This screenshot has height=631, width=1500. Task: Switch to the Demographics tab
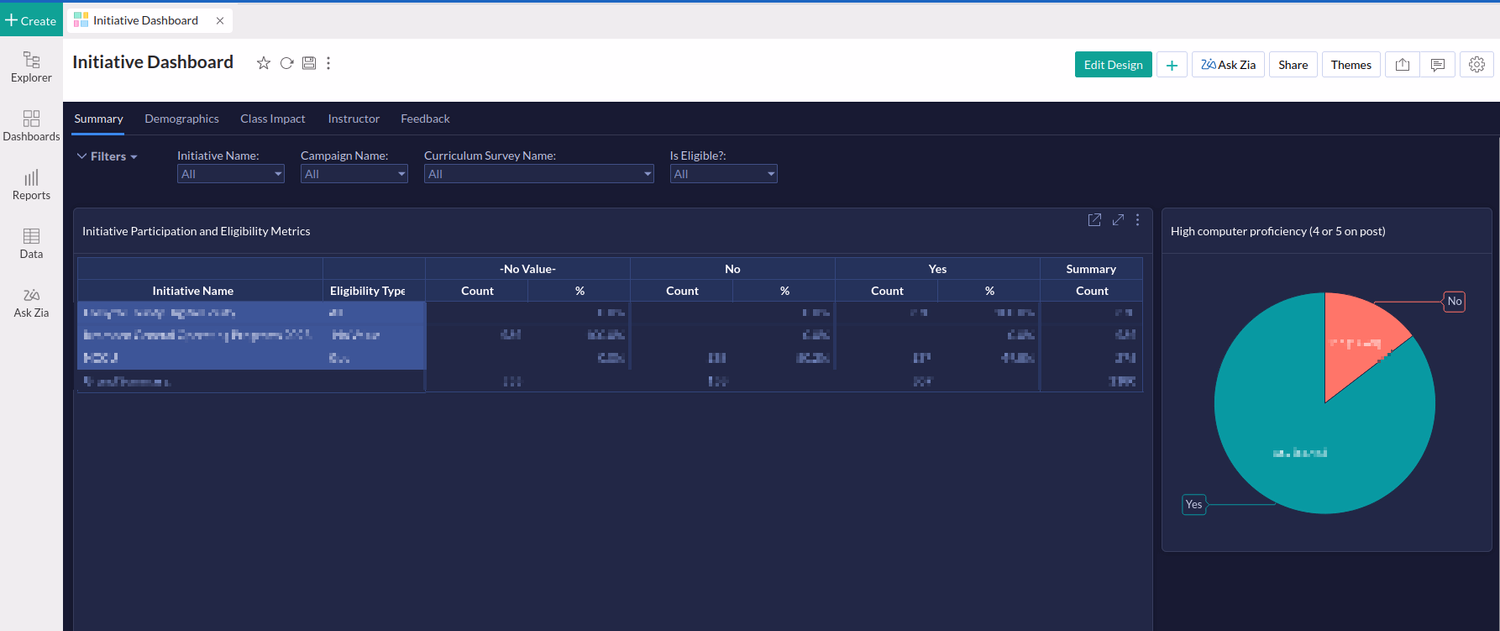[x=181, y=118]
